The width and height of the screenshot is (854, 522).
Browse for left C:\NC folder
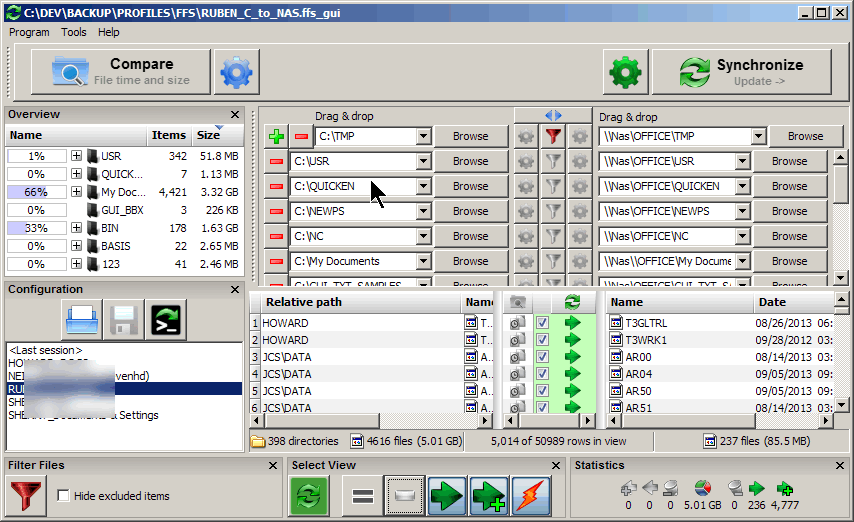(471, 236)
